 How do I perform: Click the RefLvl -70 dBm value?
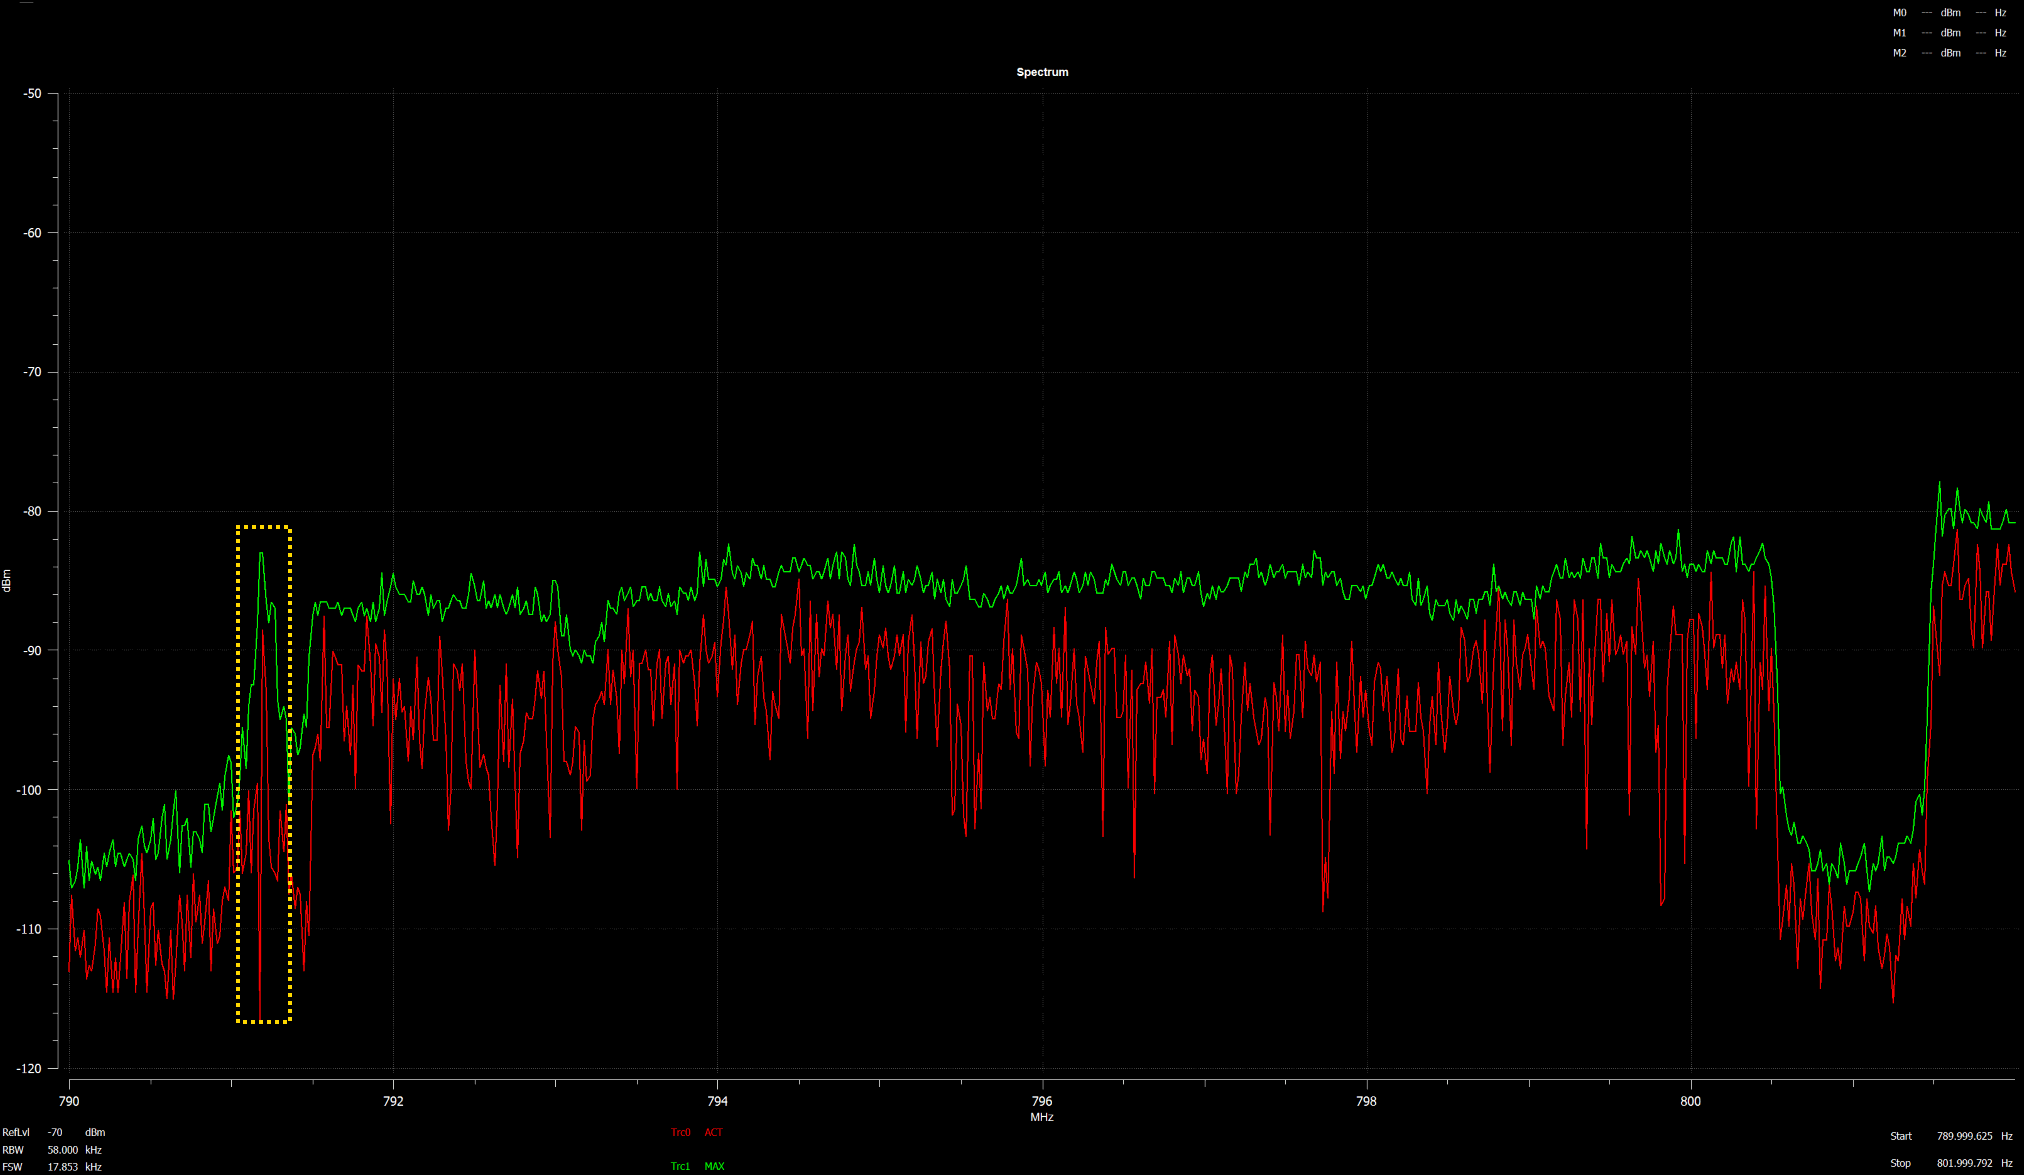(55, 1132)
